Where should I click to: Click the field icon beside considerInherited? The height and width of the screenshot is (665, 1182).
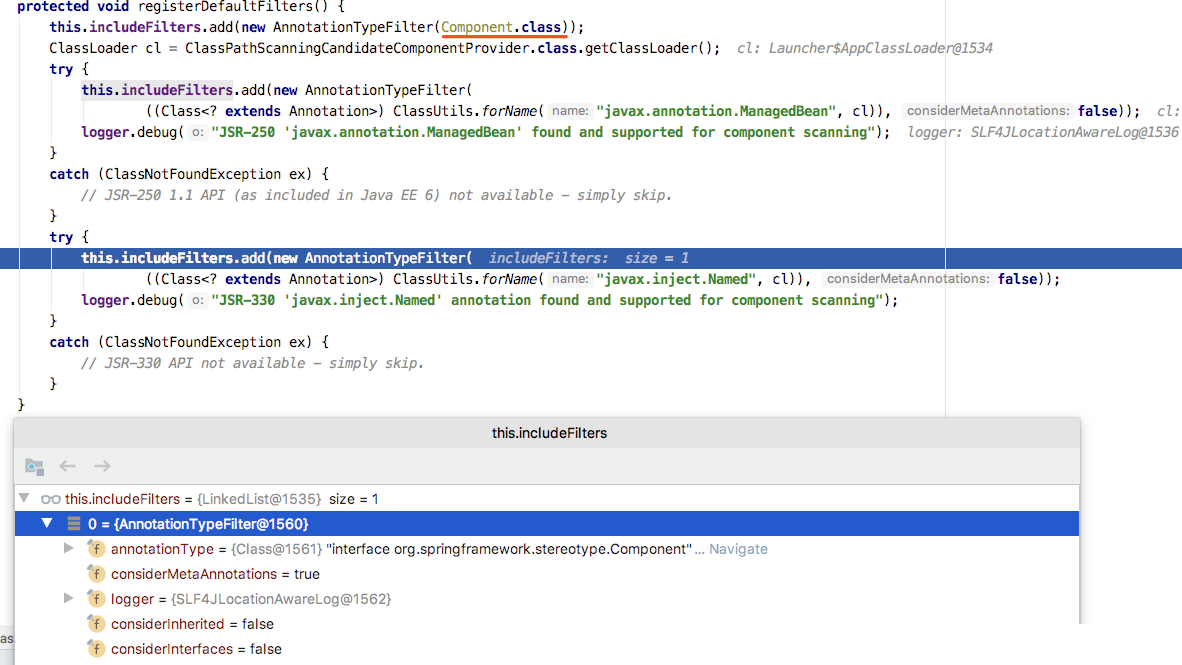tap(96, 624)
